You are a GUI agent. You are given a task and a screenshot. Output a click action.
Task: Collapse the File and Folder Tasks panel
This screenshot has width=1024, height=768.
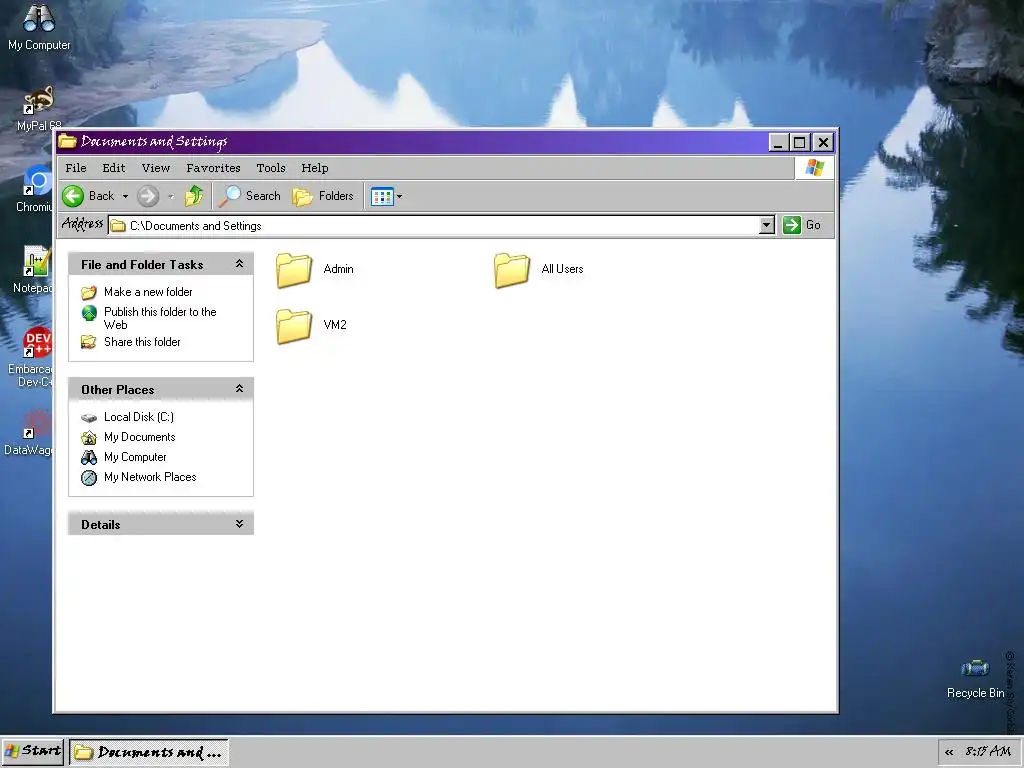pos(239,264)
